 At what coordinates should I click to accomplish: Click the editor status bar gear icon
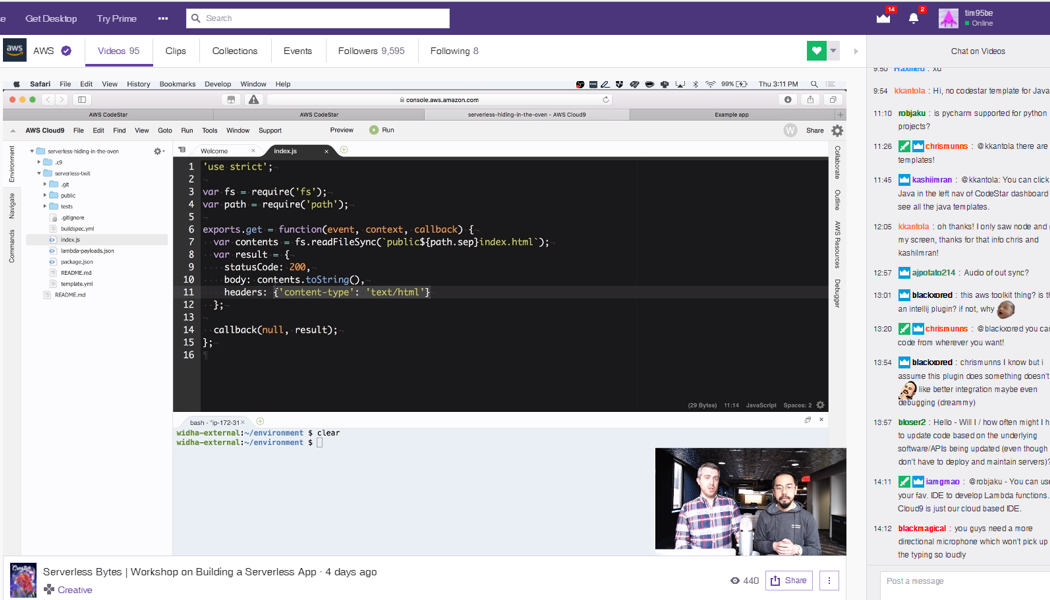pos(820,405)
